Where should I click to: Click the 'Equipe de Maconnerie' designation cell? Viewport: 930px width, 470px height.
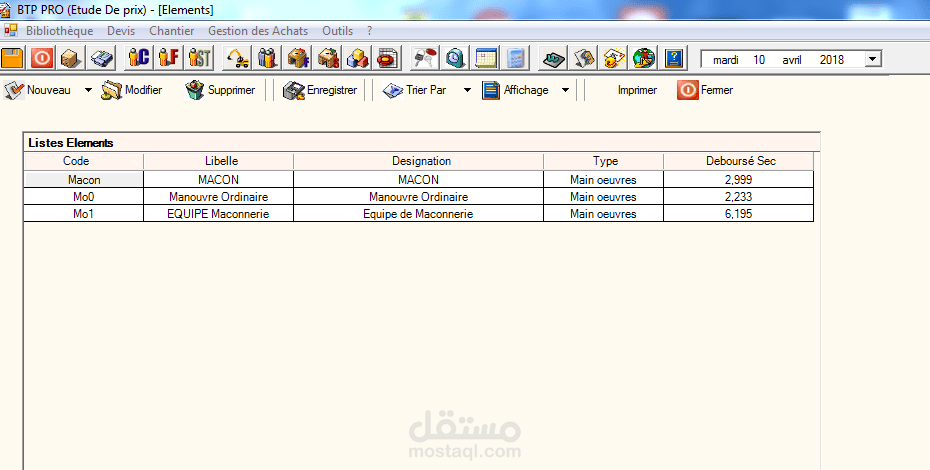tap(418, 214)
